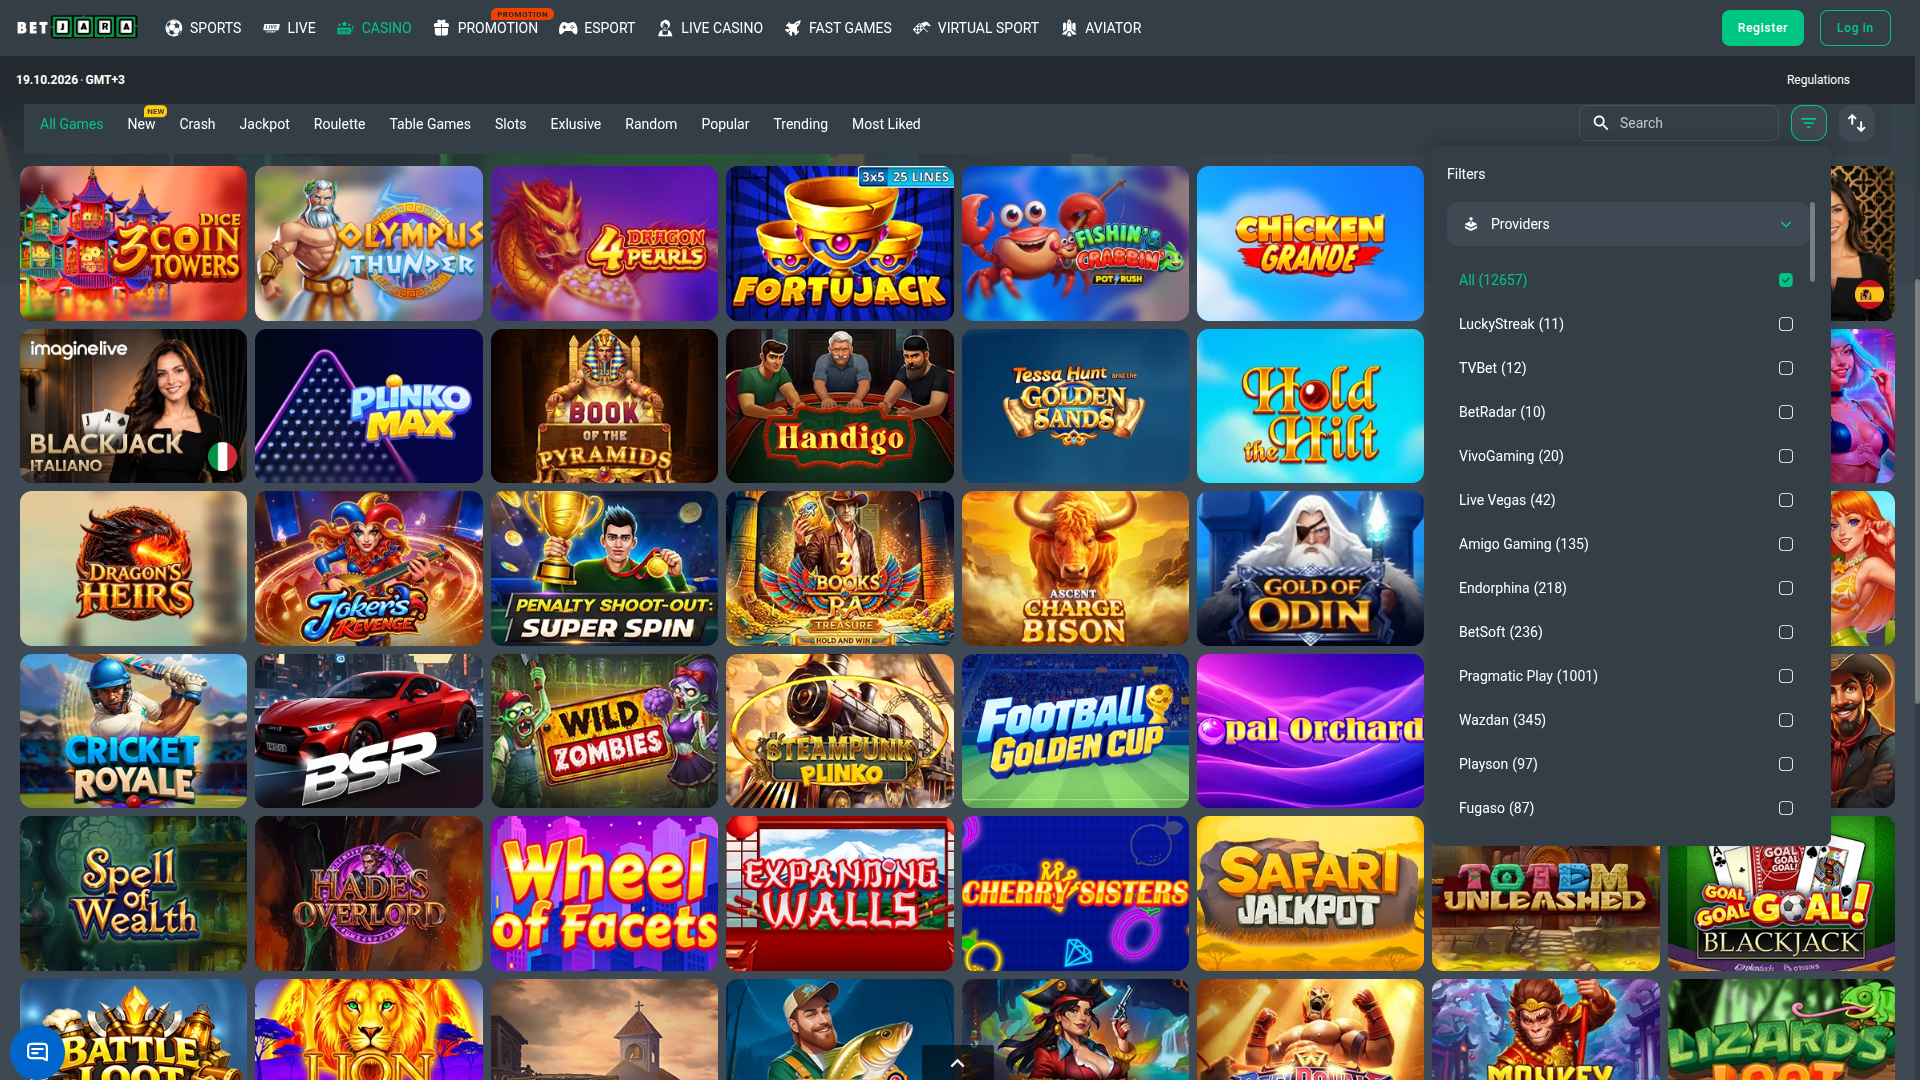This screenshot has height=1080, width=1920.
Task: Launch the Plinko Max game
Action: pos(368,406)
